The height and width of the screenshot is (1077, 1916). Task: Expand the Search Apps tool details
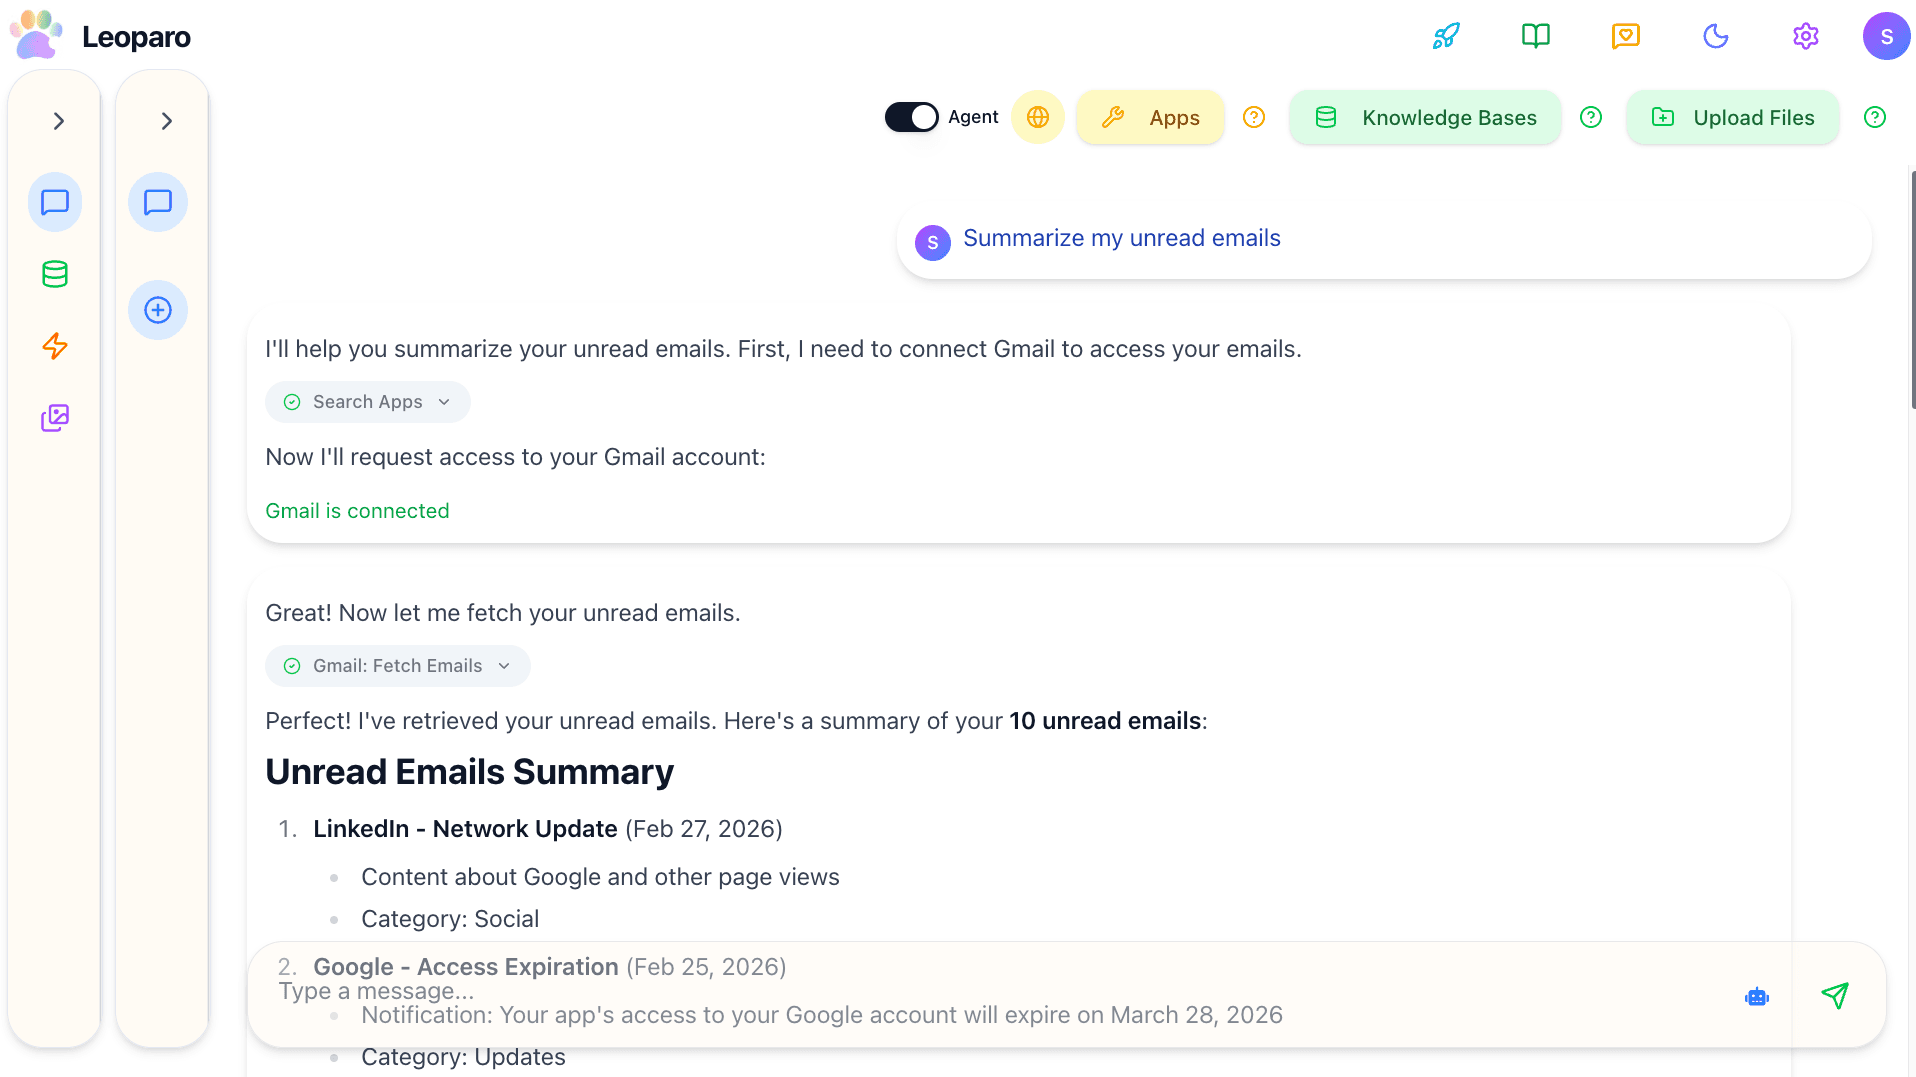(444, 401)
